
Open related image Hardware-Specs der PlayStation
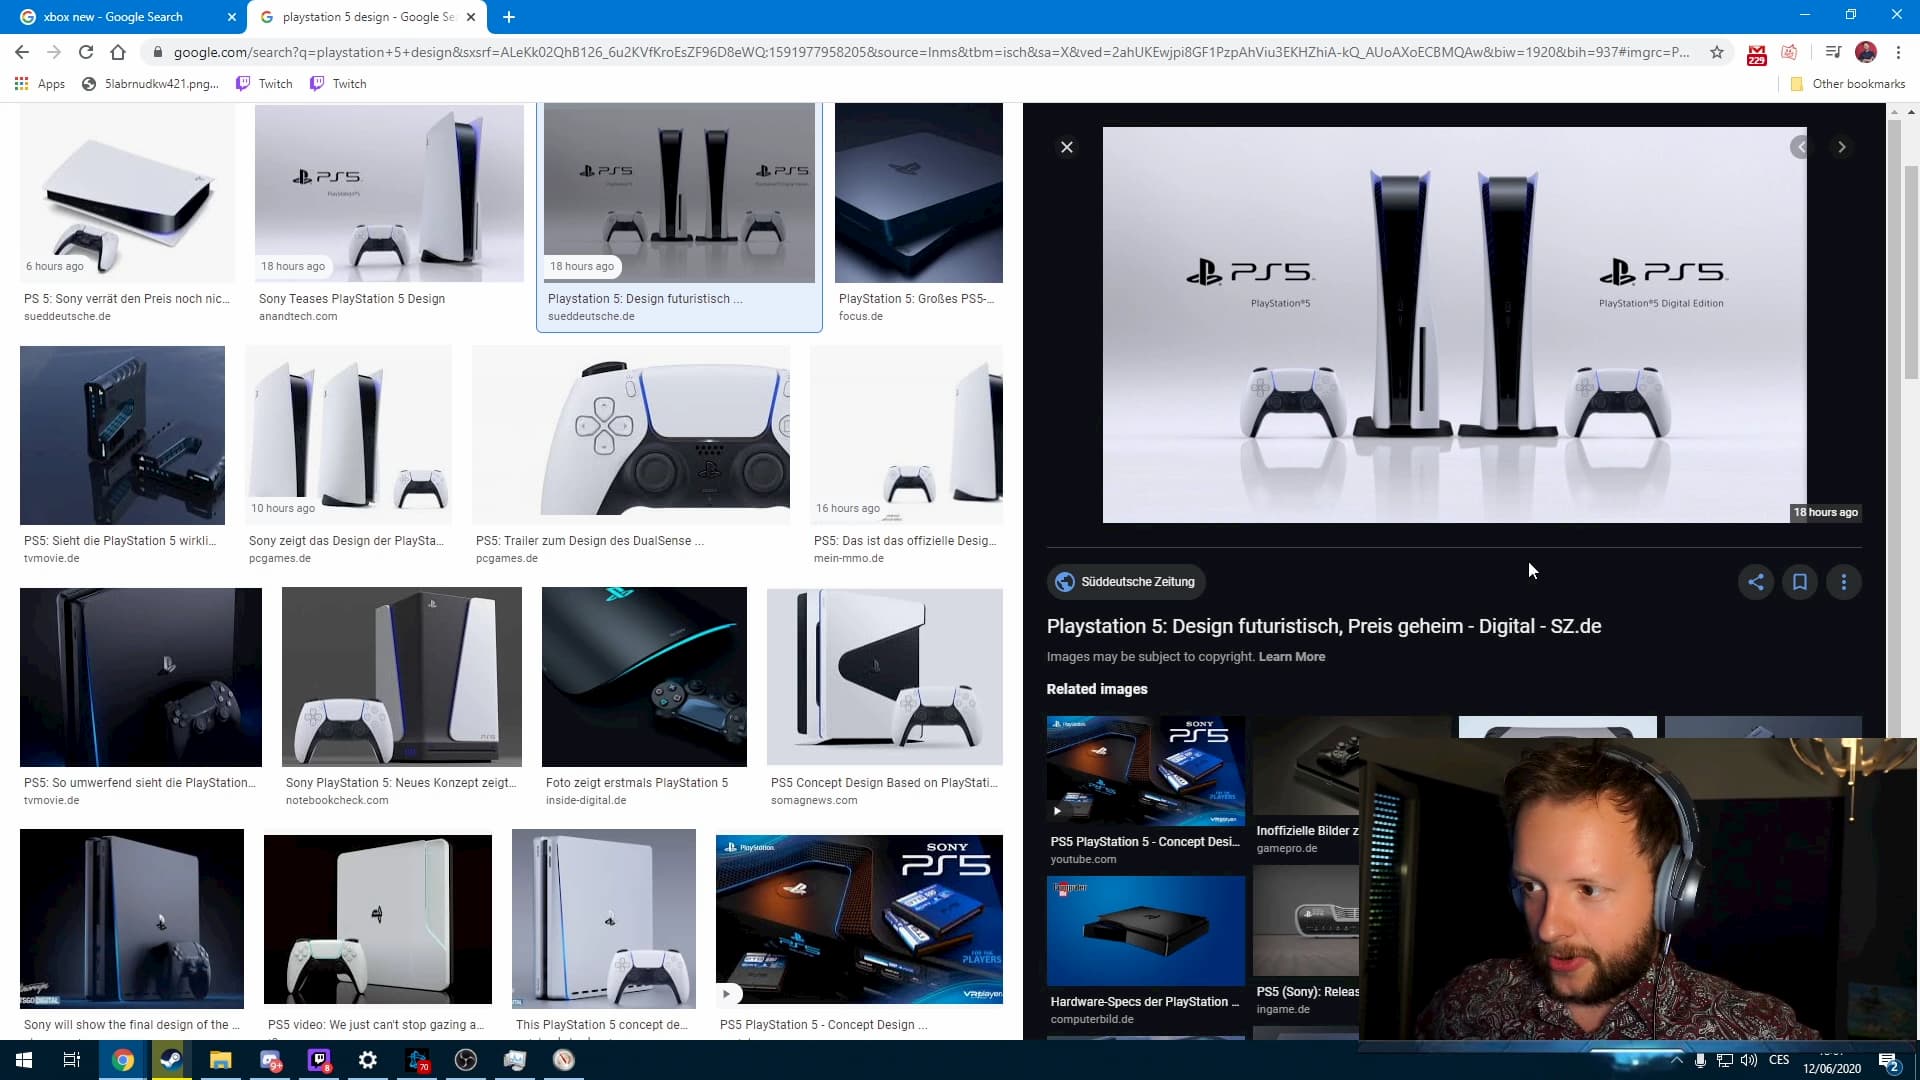click(1146, 931)
